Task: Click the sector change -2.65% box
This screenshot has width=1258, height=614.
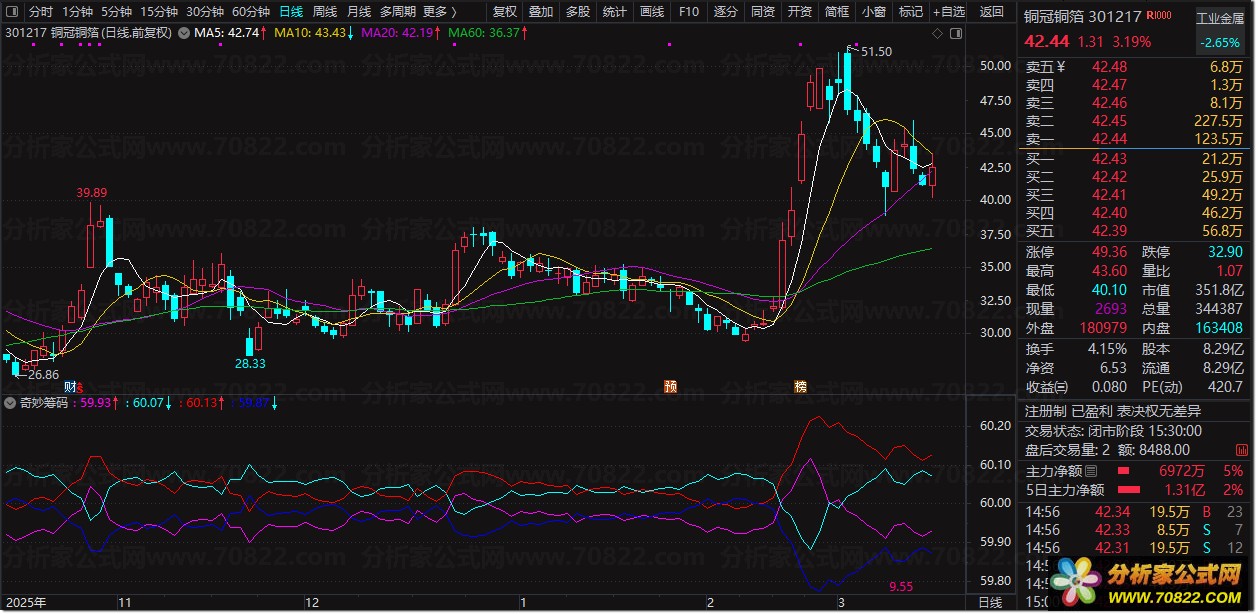Action: pos(1218,42)
